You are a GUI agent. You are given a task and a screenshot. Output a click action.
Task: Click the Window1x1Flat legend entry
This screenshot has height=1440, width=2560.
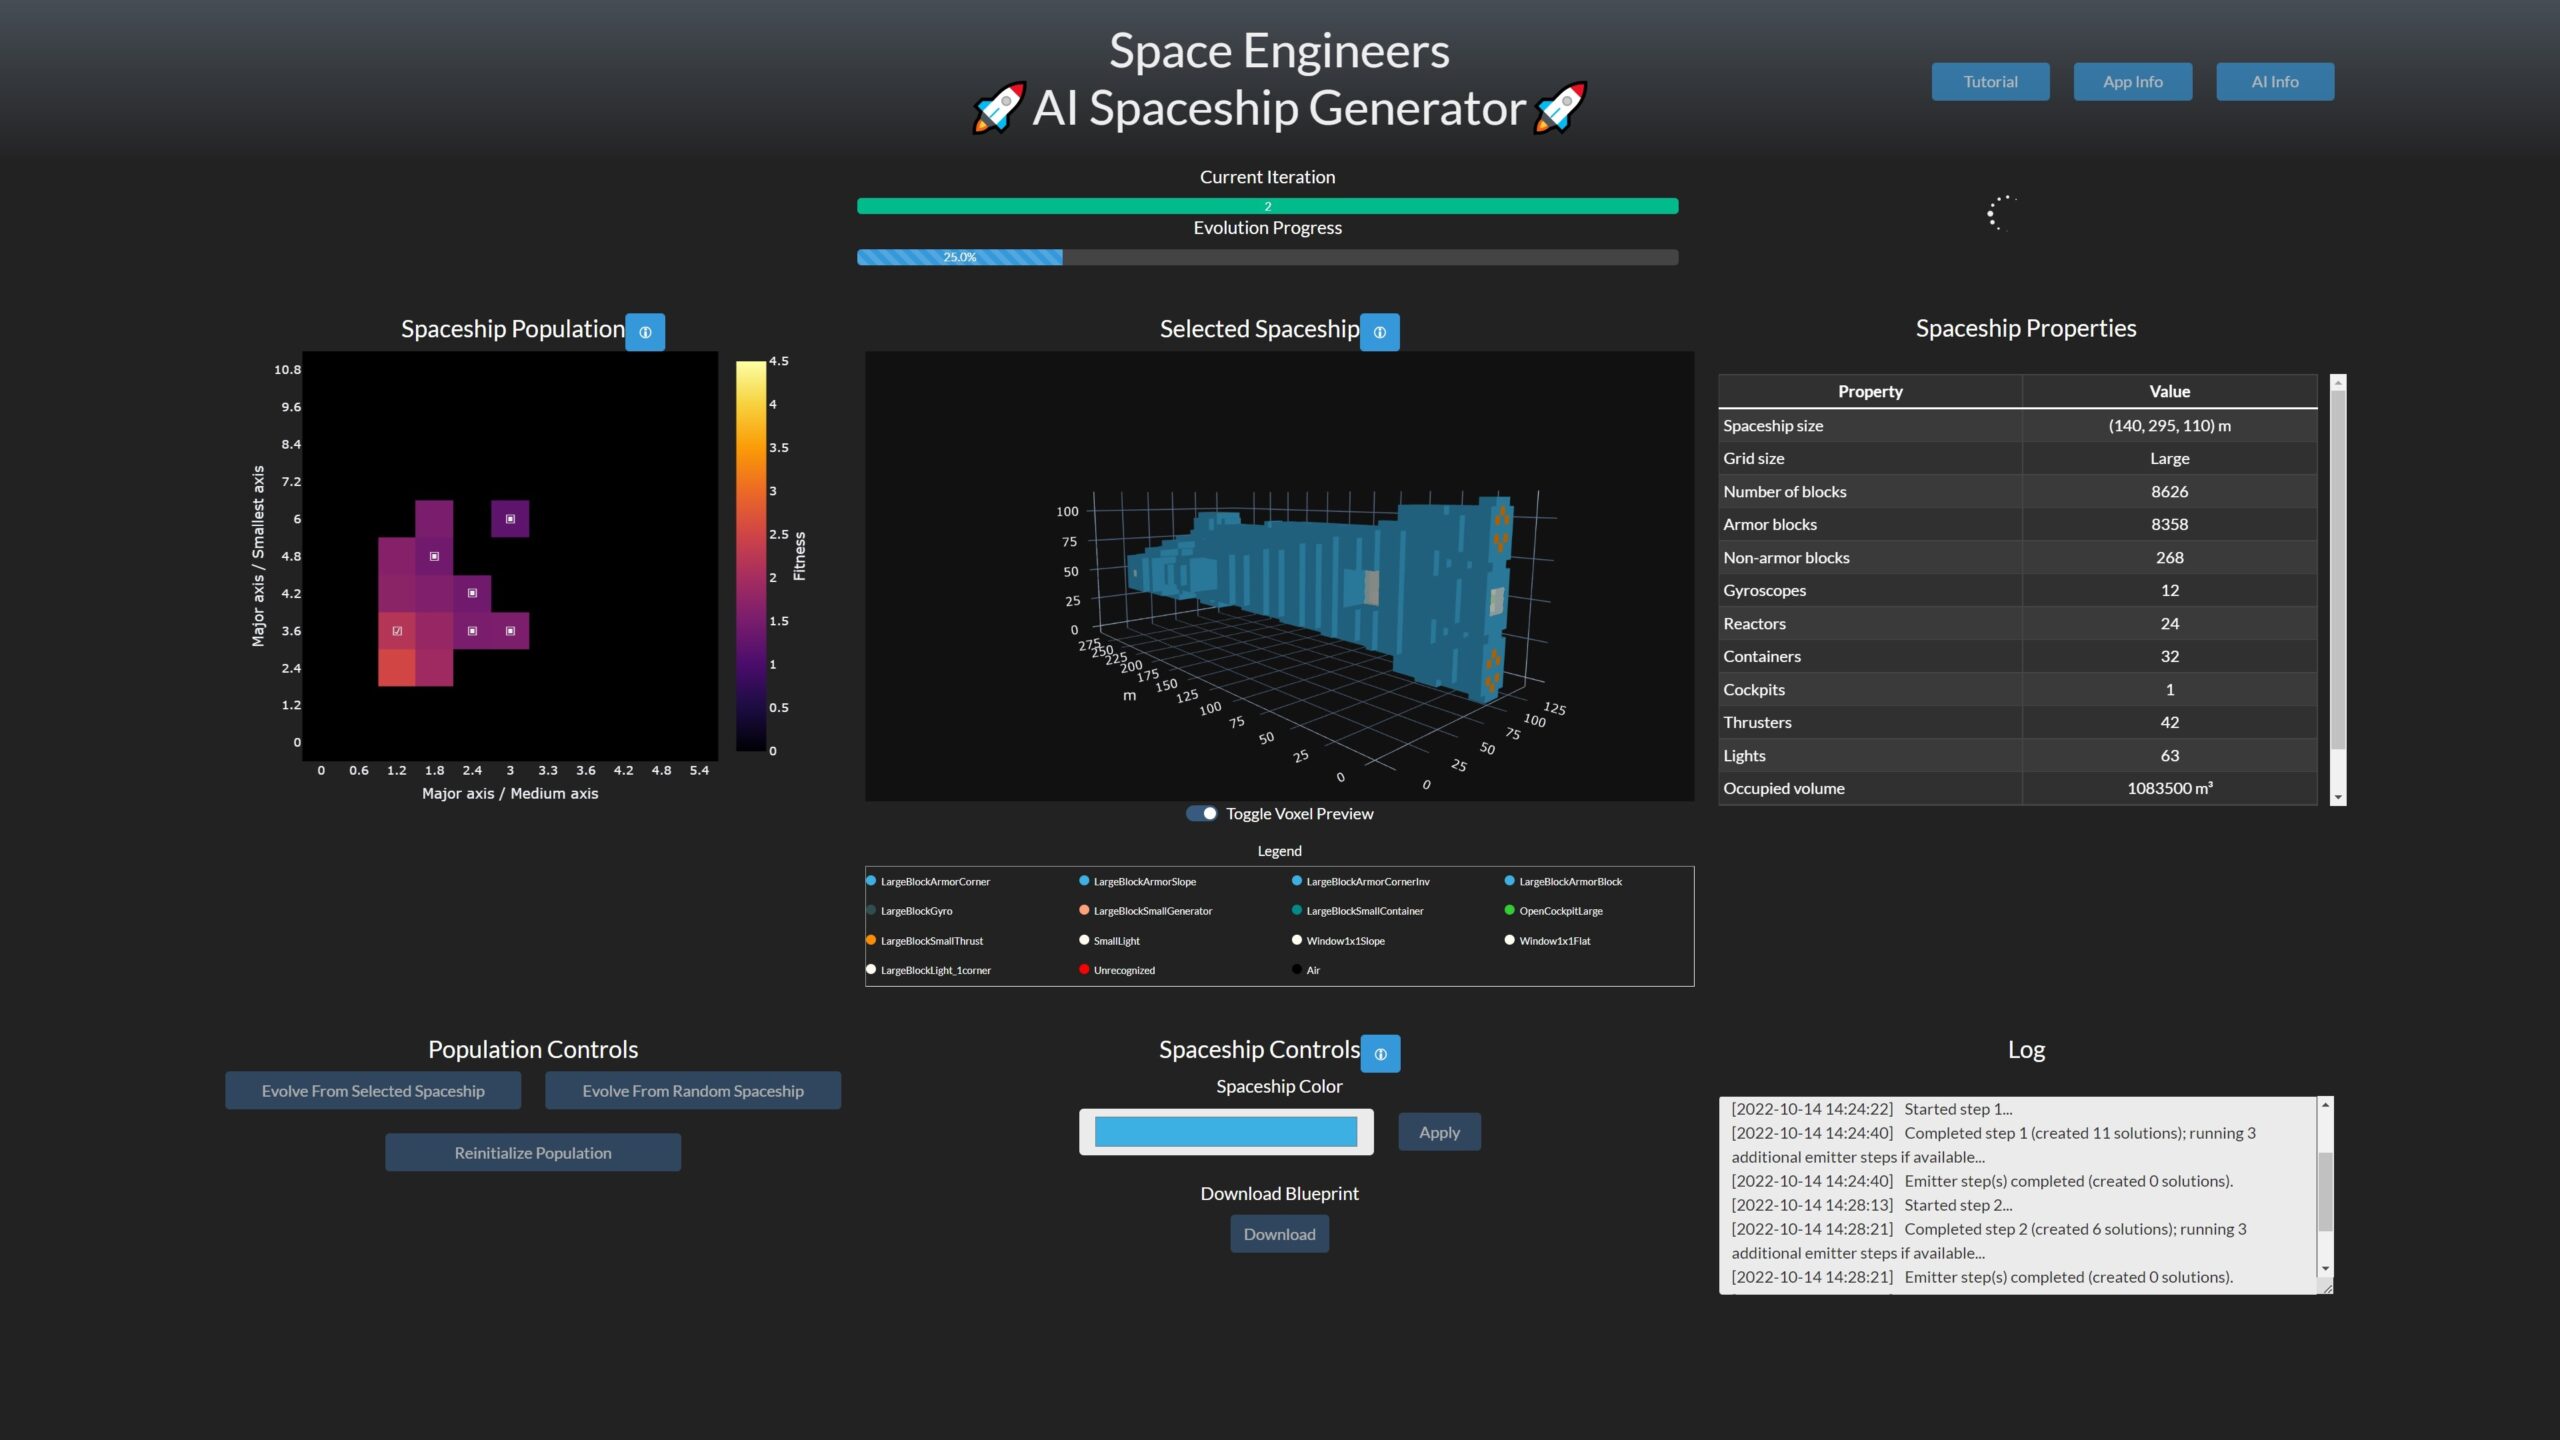1548,941
